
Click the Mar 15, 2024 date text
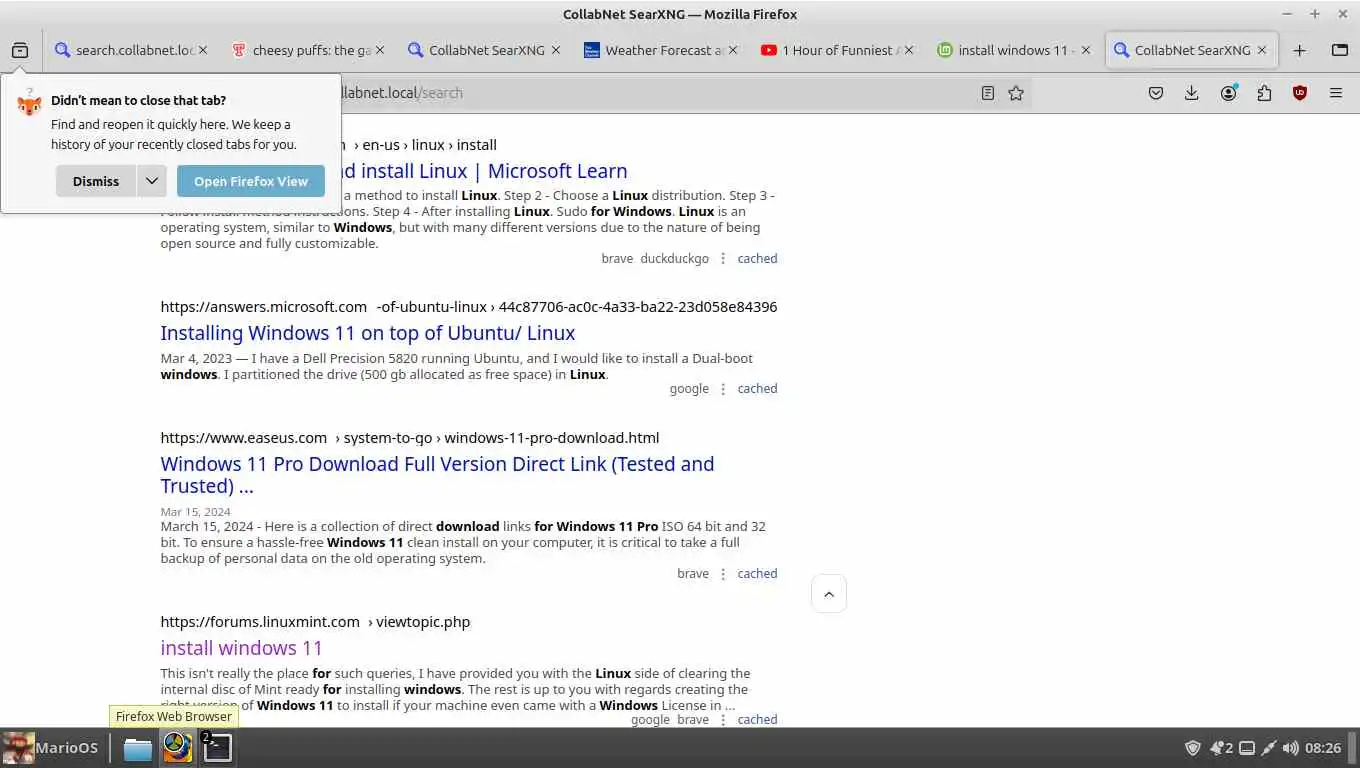[x=195, y=512]
